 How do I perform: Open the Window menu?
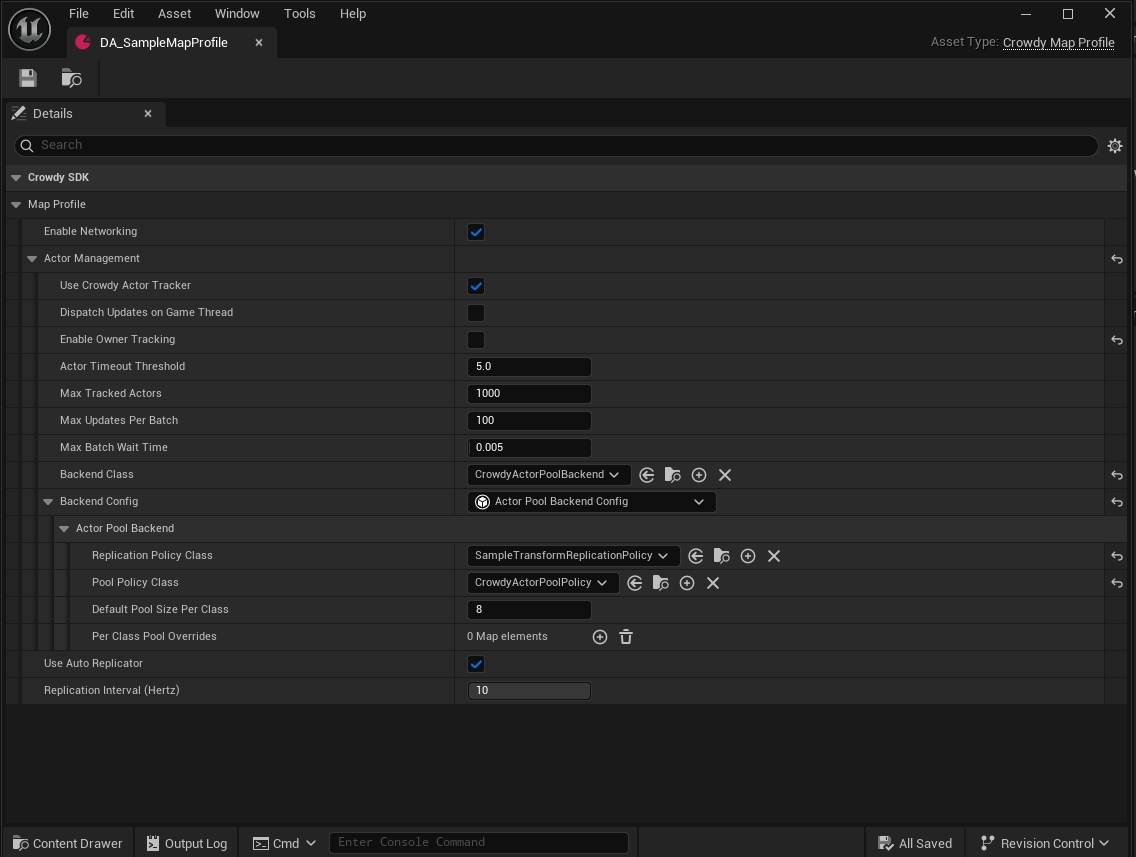[237, 14]
